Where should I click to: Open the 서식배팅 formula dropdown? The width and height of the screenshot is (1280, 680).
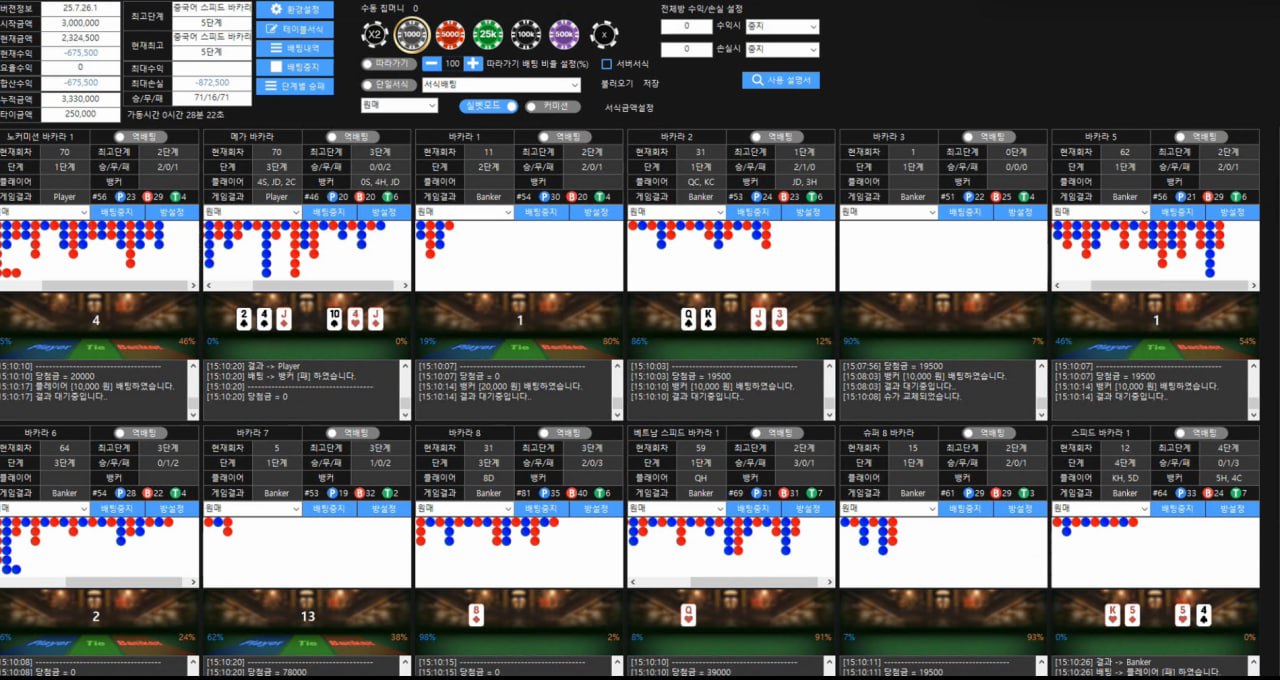pos(501,85)
